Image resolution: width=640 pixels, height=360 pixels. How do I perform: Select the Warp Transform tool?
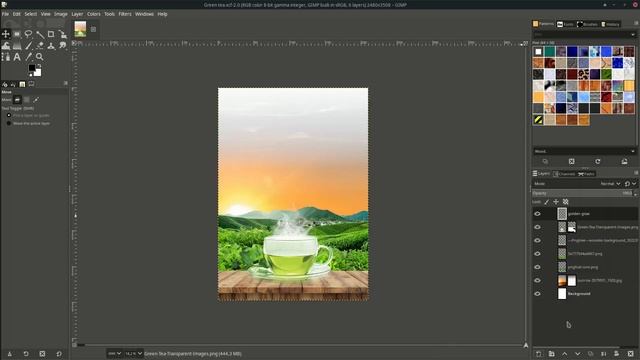coord(6,46)
